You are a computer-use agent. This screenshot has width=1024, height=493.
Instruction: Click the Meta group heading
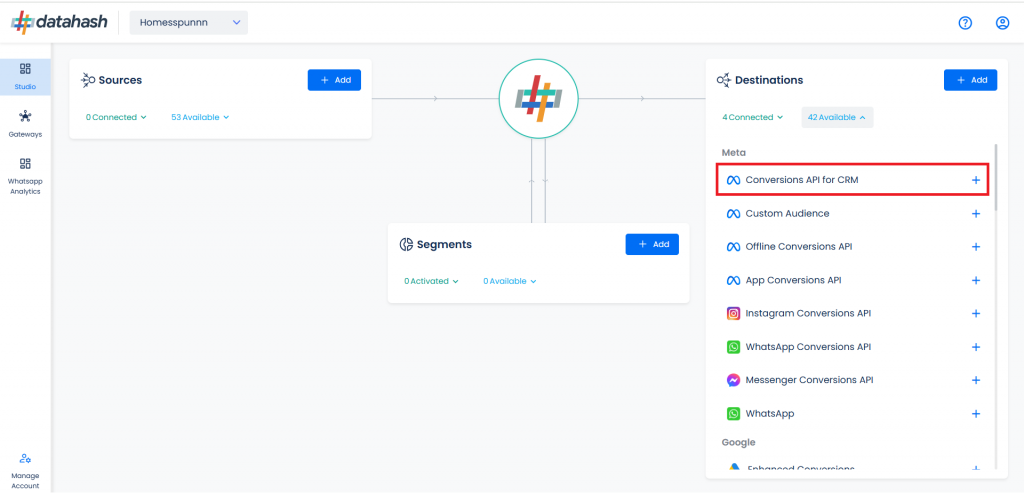coord(733,153)
